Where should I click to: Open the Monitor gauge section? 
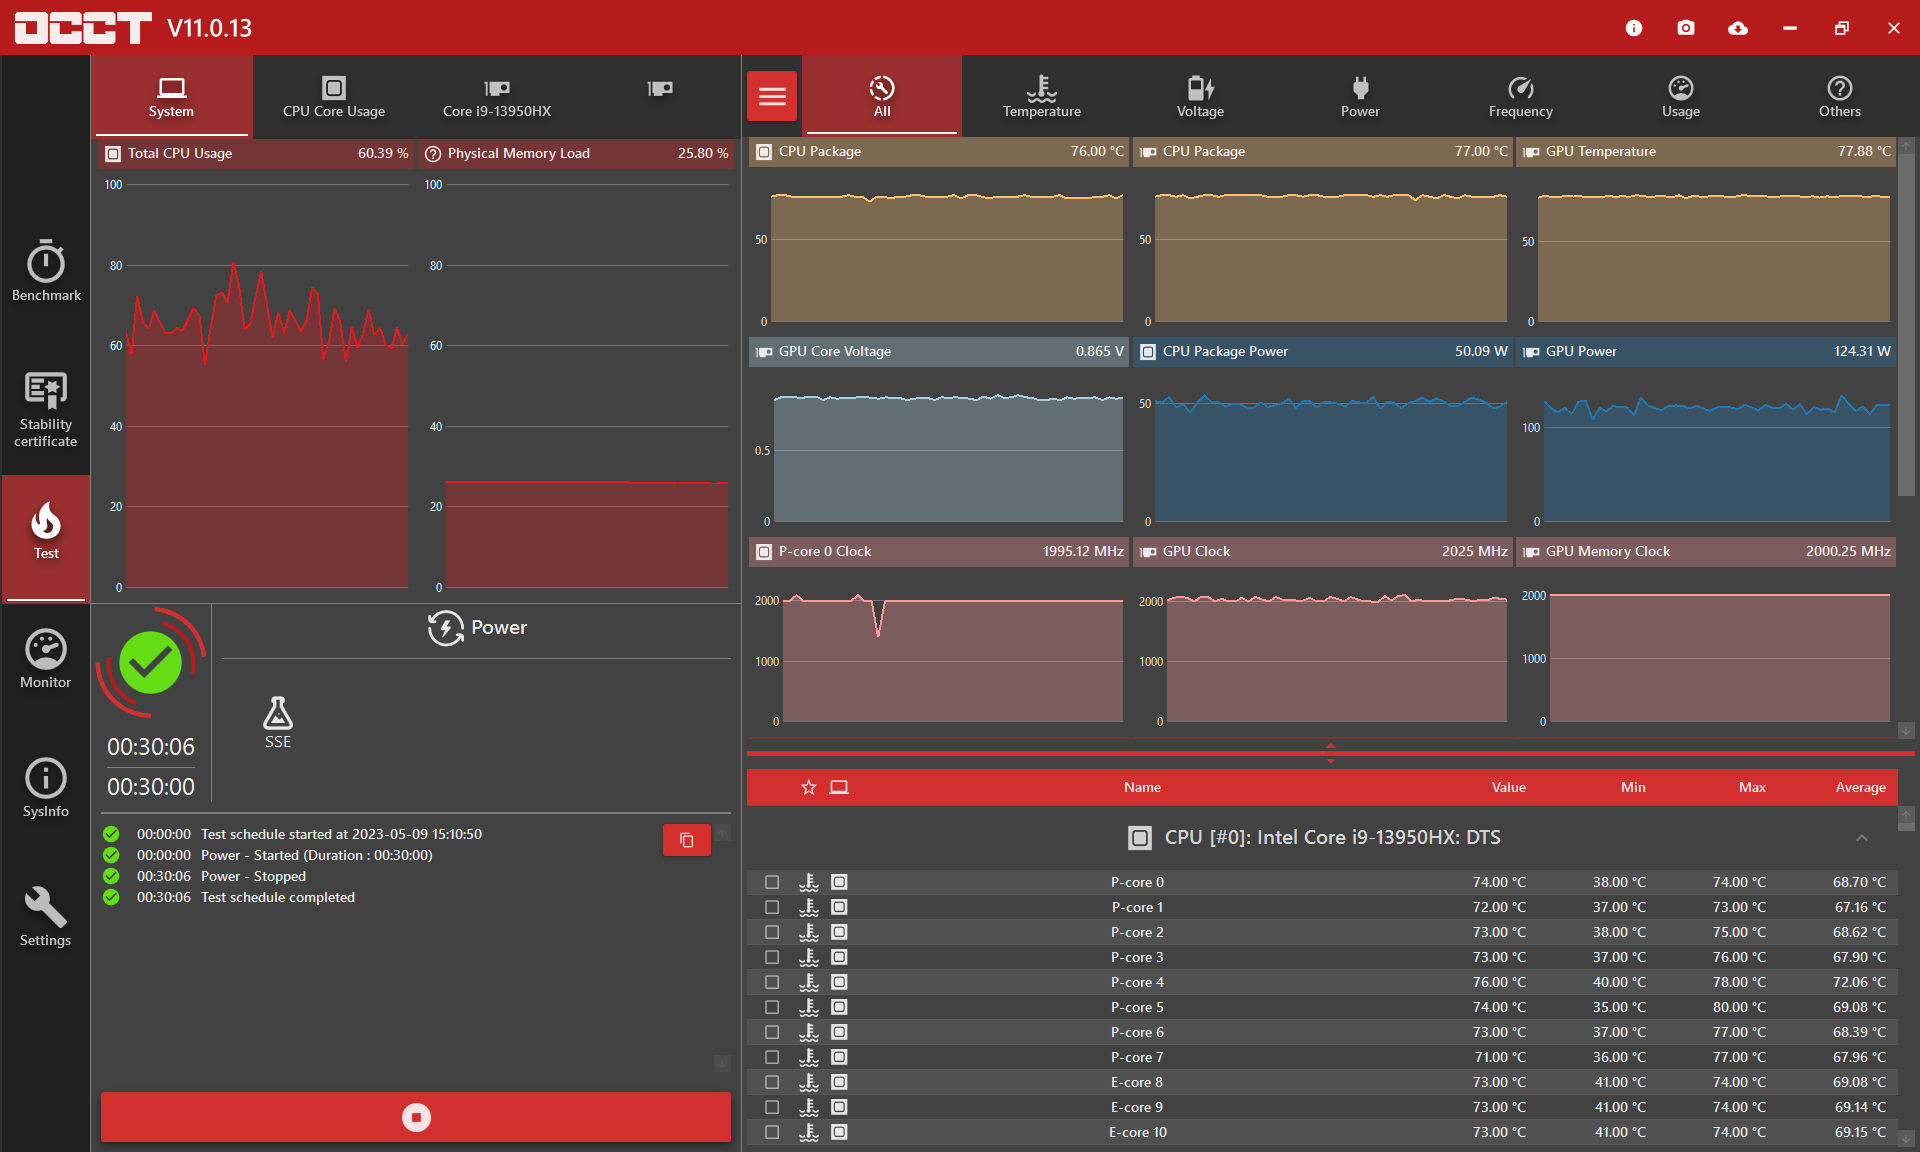(x=46, y=658)
